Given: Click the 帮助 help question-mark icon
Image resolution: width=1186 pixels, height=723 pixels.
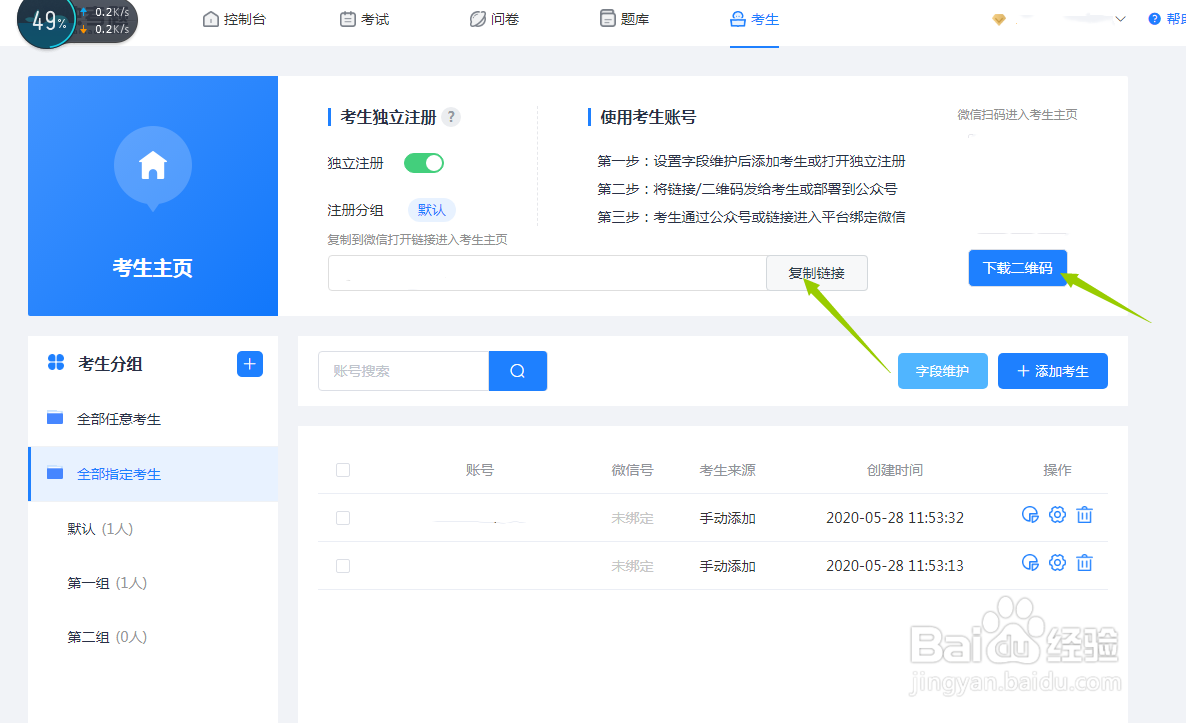Looking at the screenshot, I should pos(1153,18).
